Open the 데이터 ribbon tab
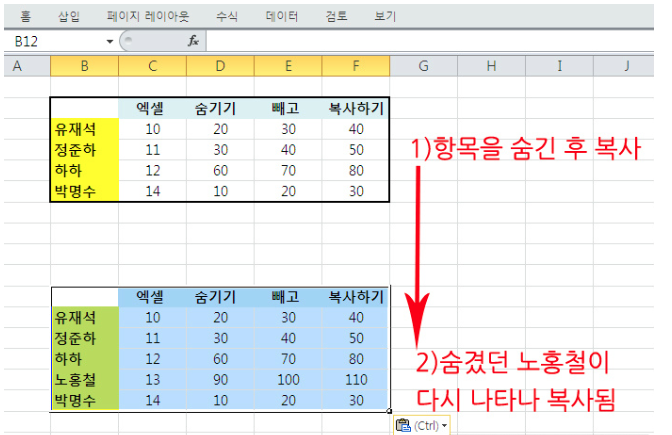This screenshot has width=672, height=435. pyautogui.click(x=282, y=16)
